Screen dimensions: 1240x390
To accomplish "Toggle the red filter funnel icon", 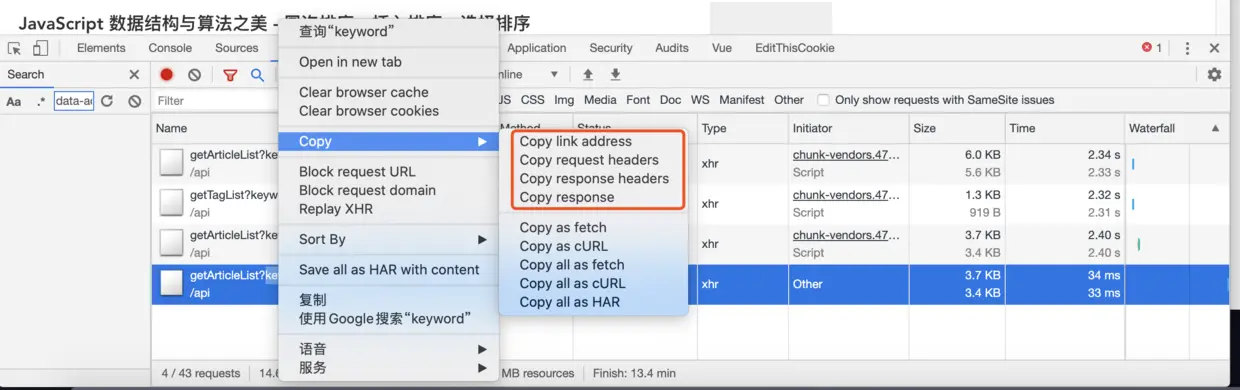I will pyautogui.click(x=230, y=75).
